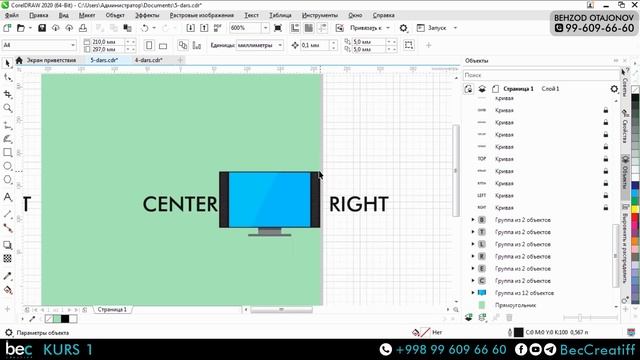Select the Text tool

pos(7,197)
